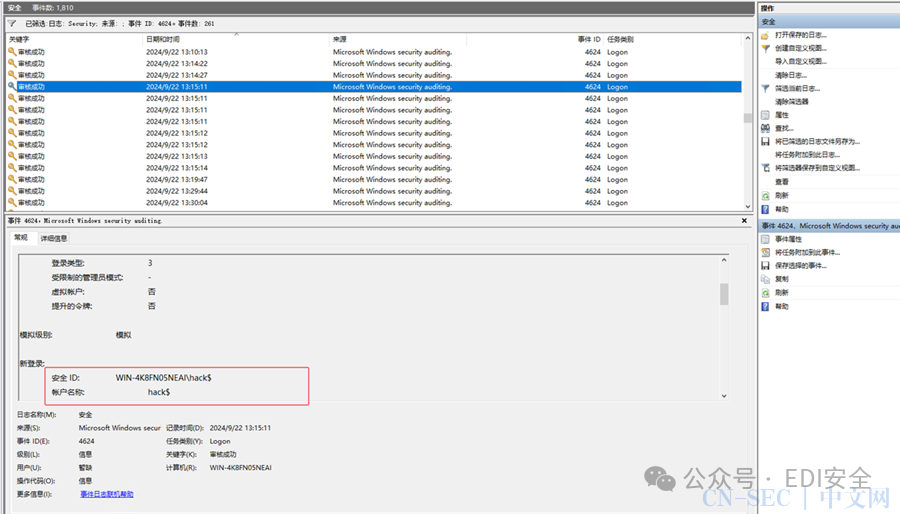Click the 刷新 icon in the 安全 section

tap(765, 196)
